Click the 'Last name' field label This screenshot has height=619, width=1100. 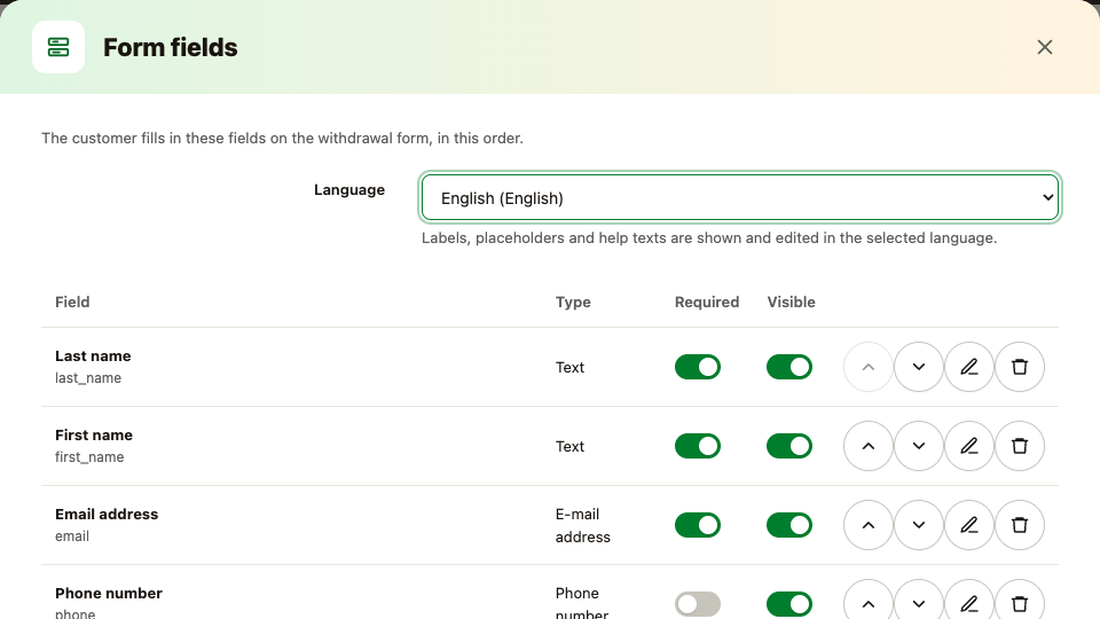93,356
